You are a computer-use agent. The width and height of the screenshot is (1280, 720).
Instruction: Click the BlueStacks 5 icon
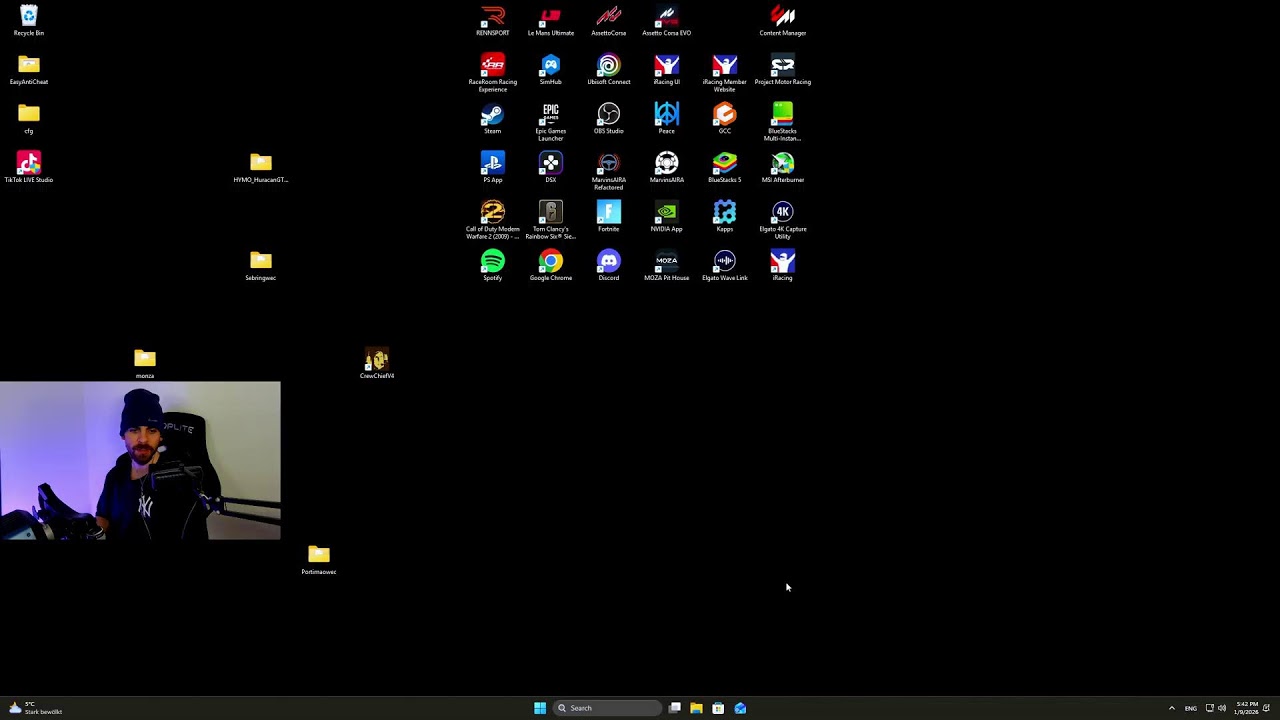(724, 167)
